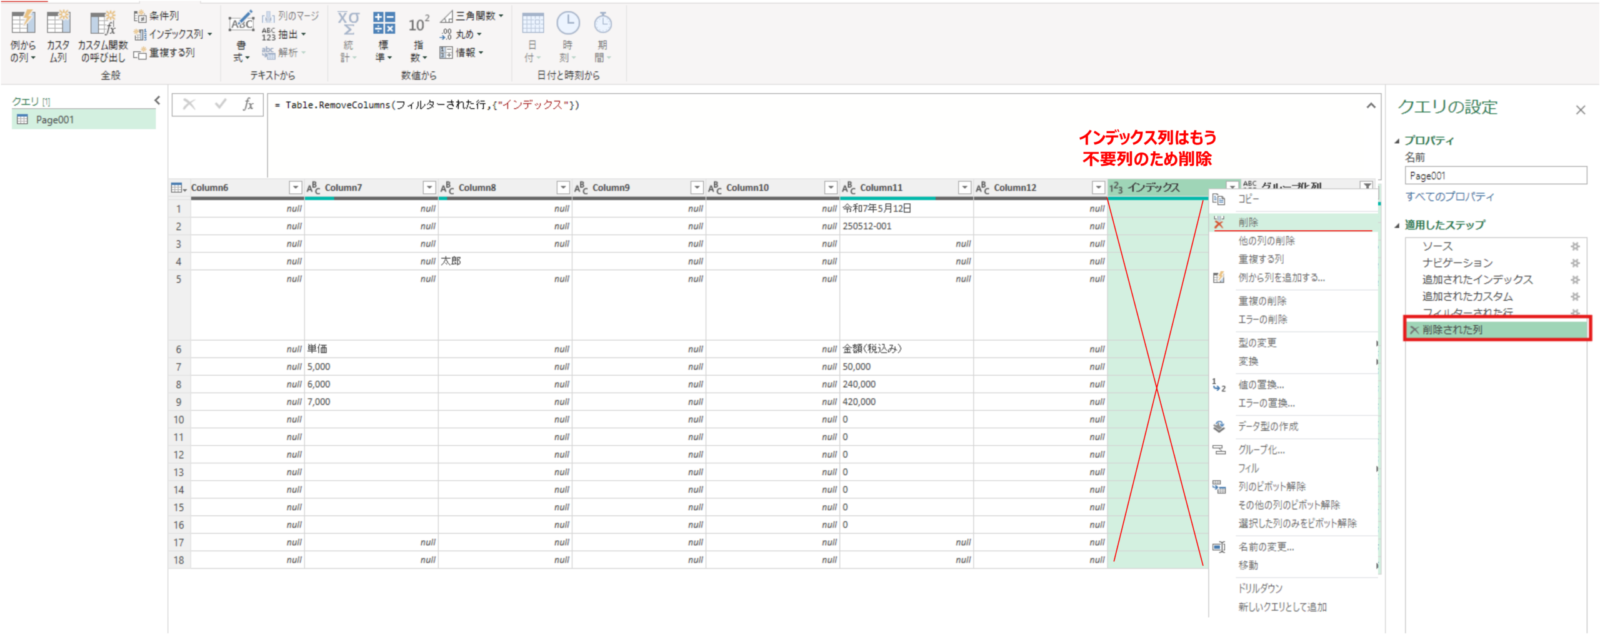
Task: Open the 型の変更 submenu
Action: pyautogui.click(x=1294, y=343)
